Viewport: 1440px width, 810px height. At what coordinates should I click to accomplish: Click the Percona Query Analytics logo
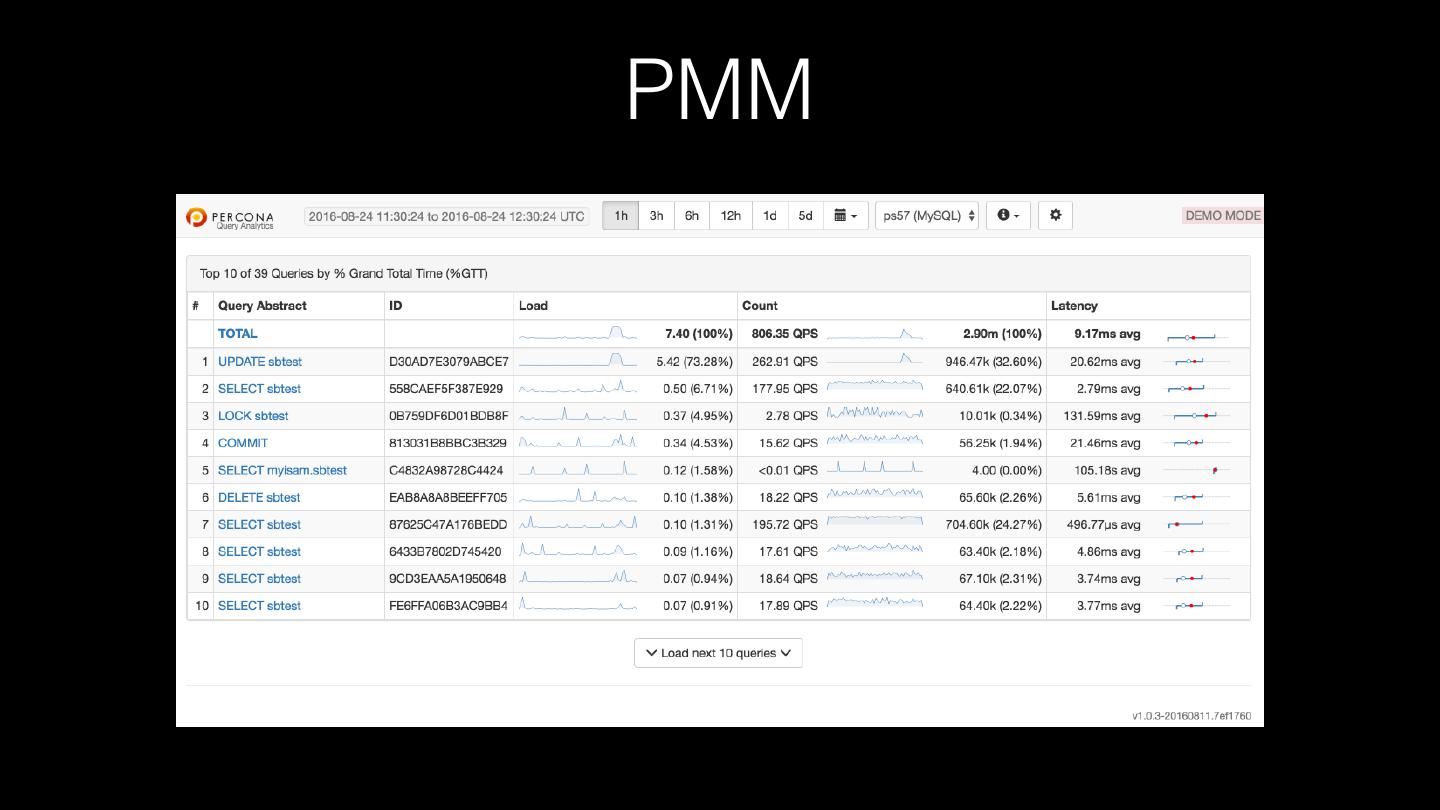[x=229, y=217]
